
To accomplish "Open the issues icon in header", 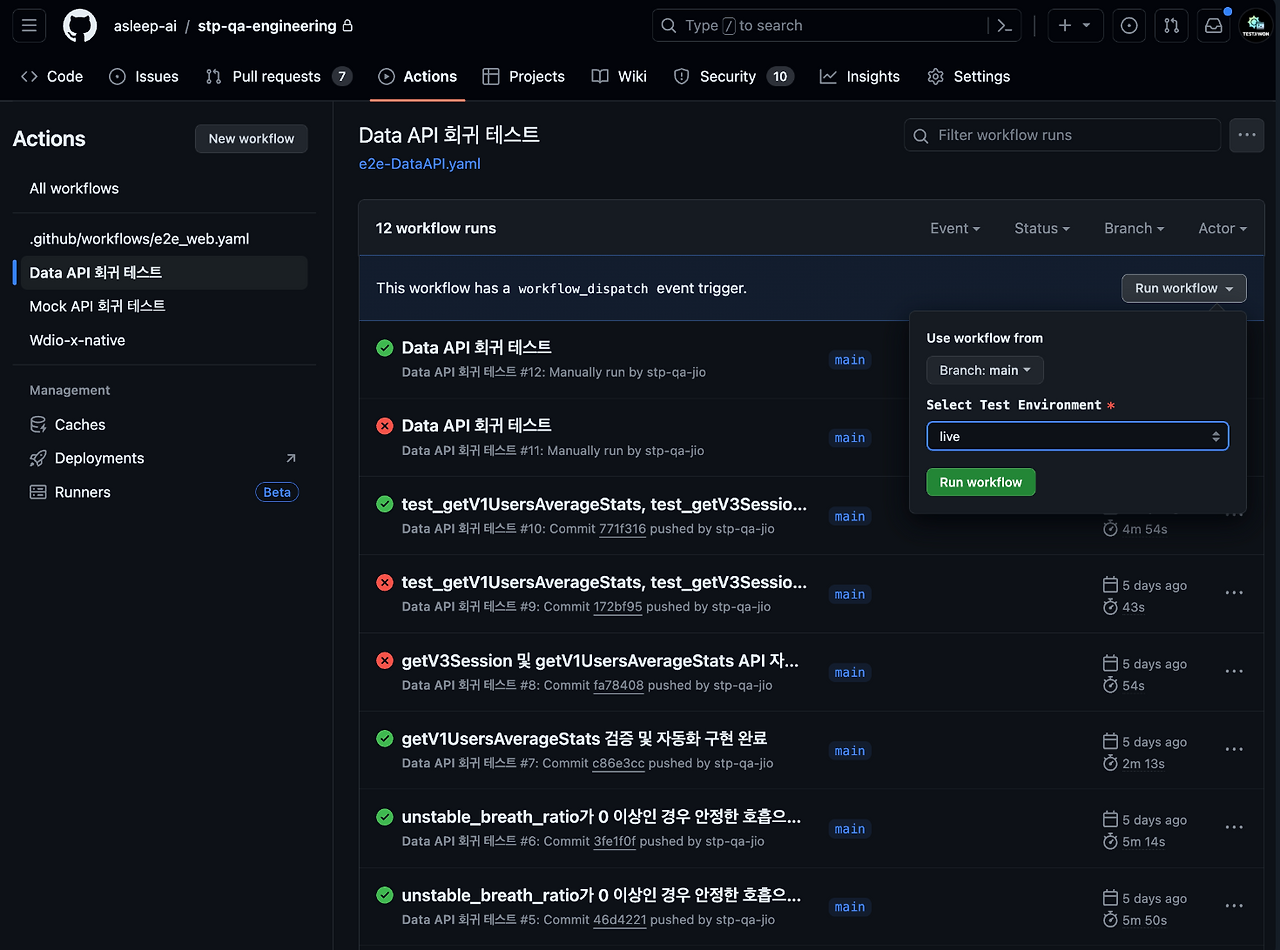I will (1129, 26).
